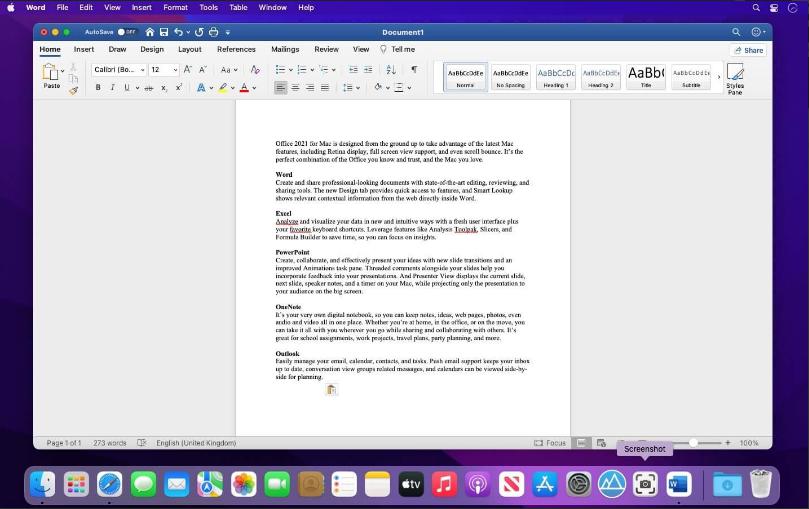Screen dimensions: 809x509
Task: Open spelling and grammar check status icon
Action: pyautogui.click(x=141, y=442)
